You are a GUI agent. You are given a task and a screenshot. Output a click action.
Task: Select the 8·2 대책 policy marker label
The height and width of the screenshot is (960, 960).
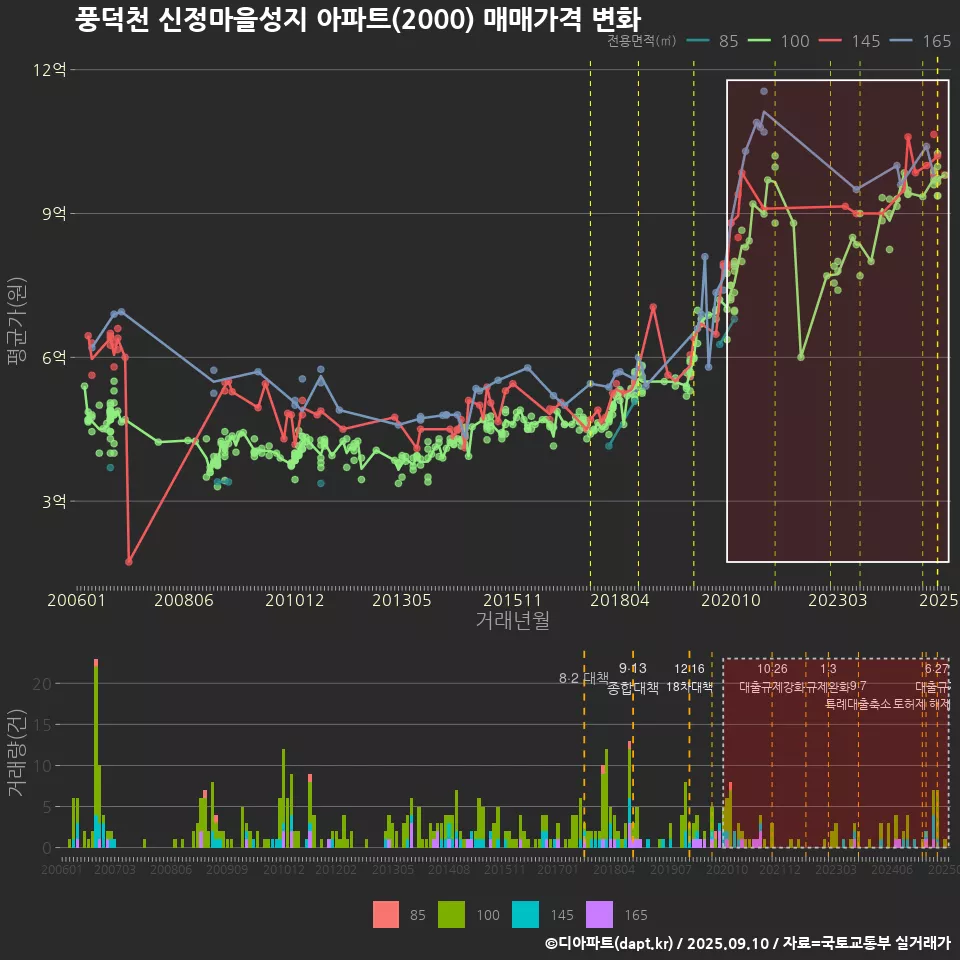coord(583,678)
